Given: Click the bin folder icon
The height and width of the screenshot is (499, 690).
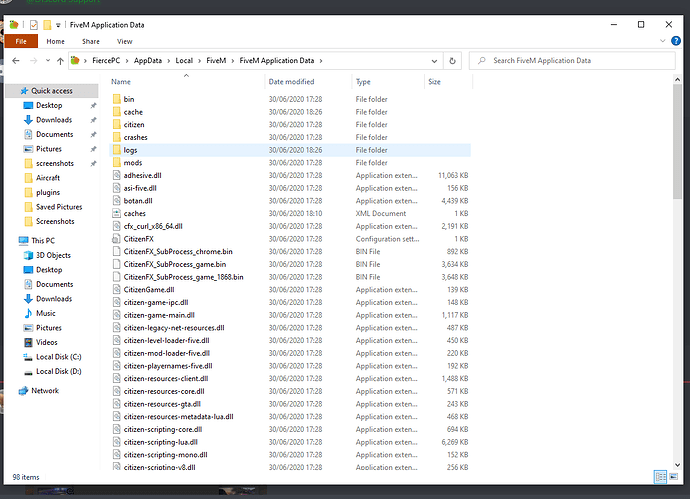Looking at the screenshot, I should 117,99.
